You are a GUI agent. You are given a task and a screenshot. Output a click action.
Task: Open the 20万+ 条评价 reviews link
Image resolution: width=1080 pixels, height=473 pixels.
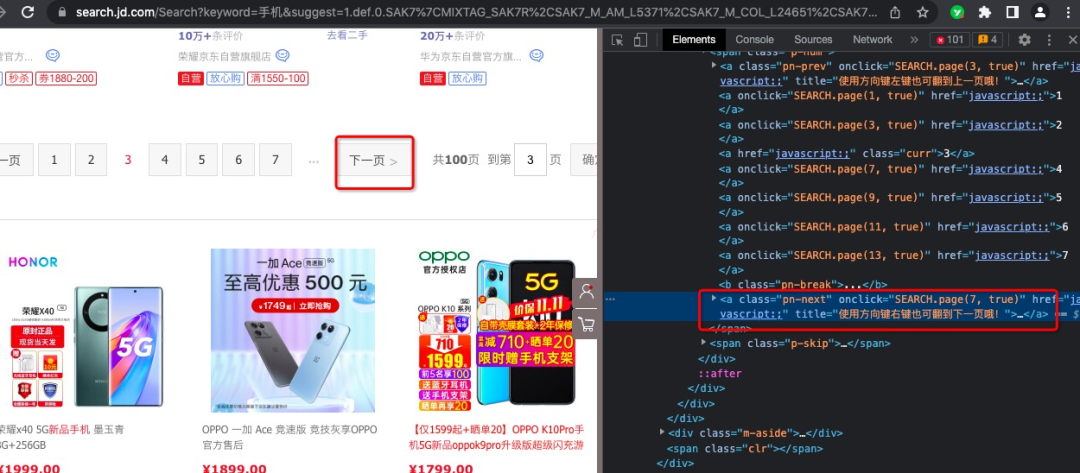(x=453, y=36)
